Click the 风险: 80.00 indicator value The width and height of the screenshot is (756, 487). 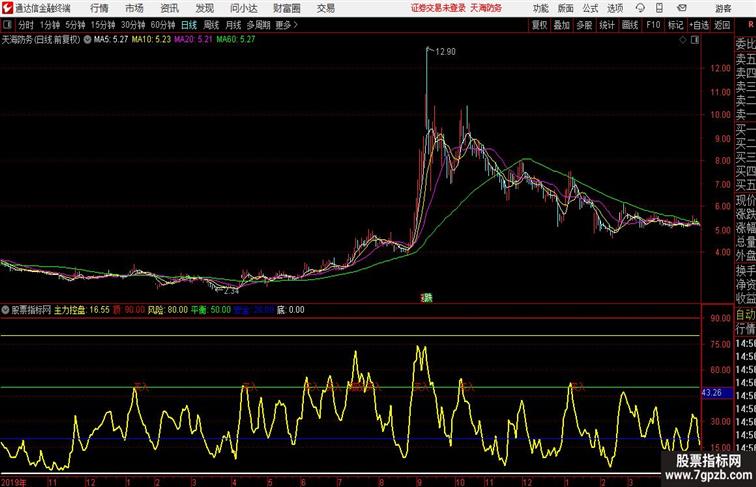(x=167, y=310)
